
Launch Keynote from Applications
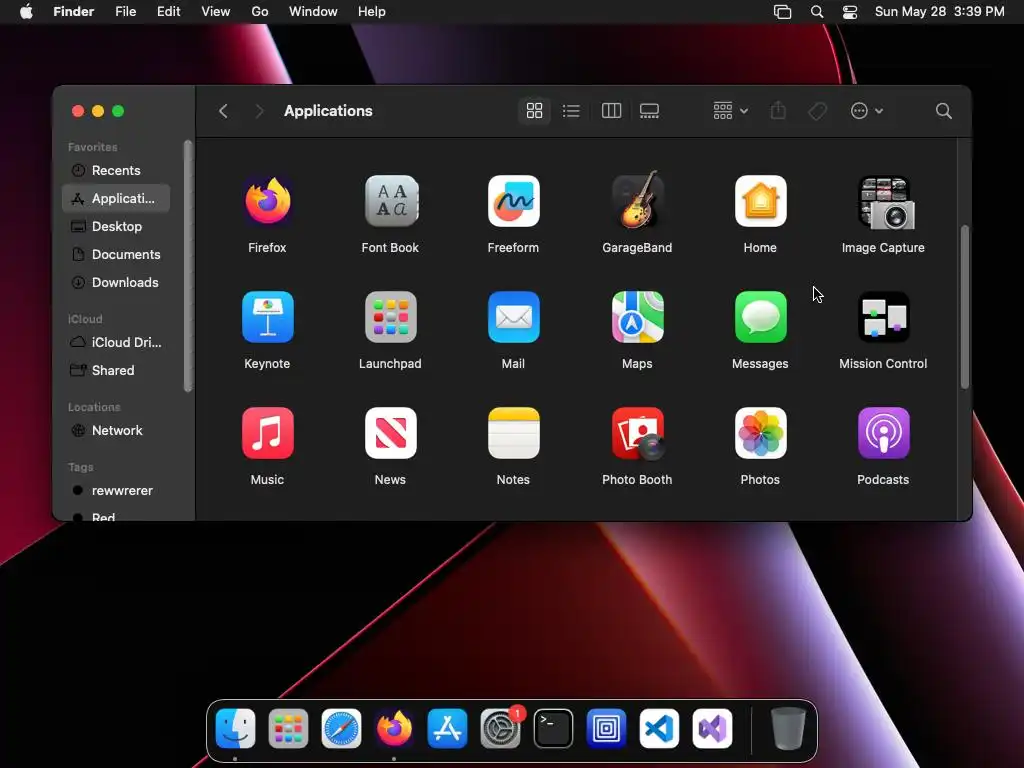click(267, 317)
